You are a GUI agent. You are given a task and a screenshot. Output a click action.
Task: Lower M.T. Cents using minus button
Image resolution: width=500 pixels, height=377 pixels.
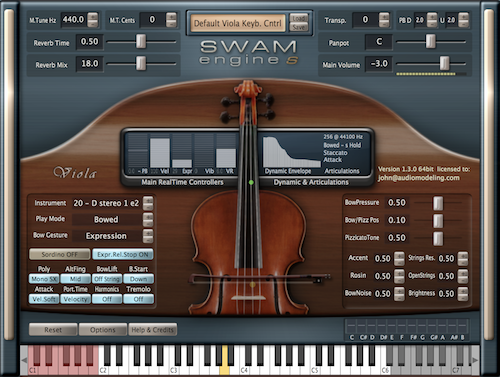171,24
